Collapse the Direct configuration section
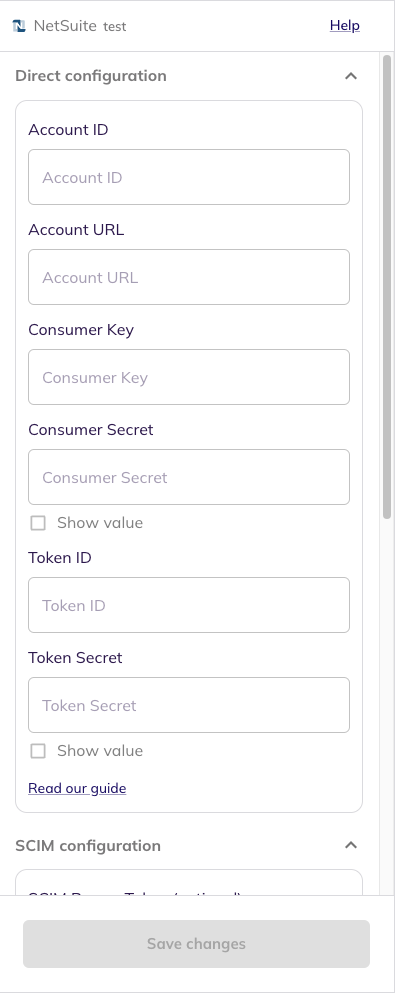Screen dimensions: 395x993 point(351,76)
